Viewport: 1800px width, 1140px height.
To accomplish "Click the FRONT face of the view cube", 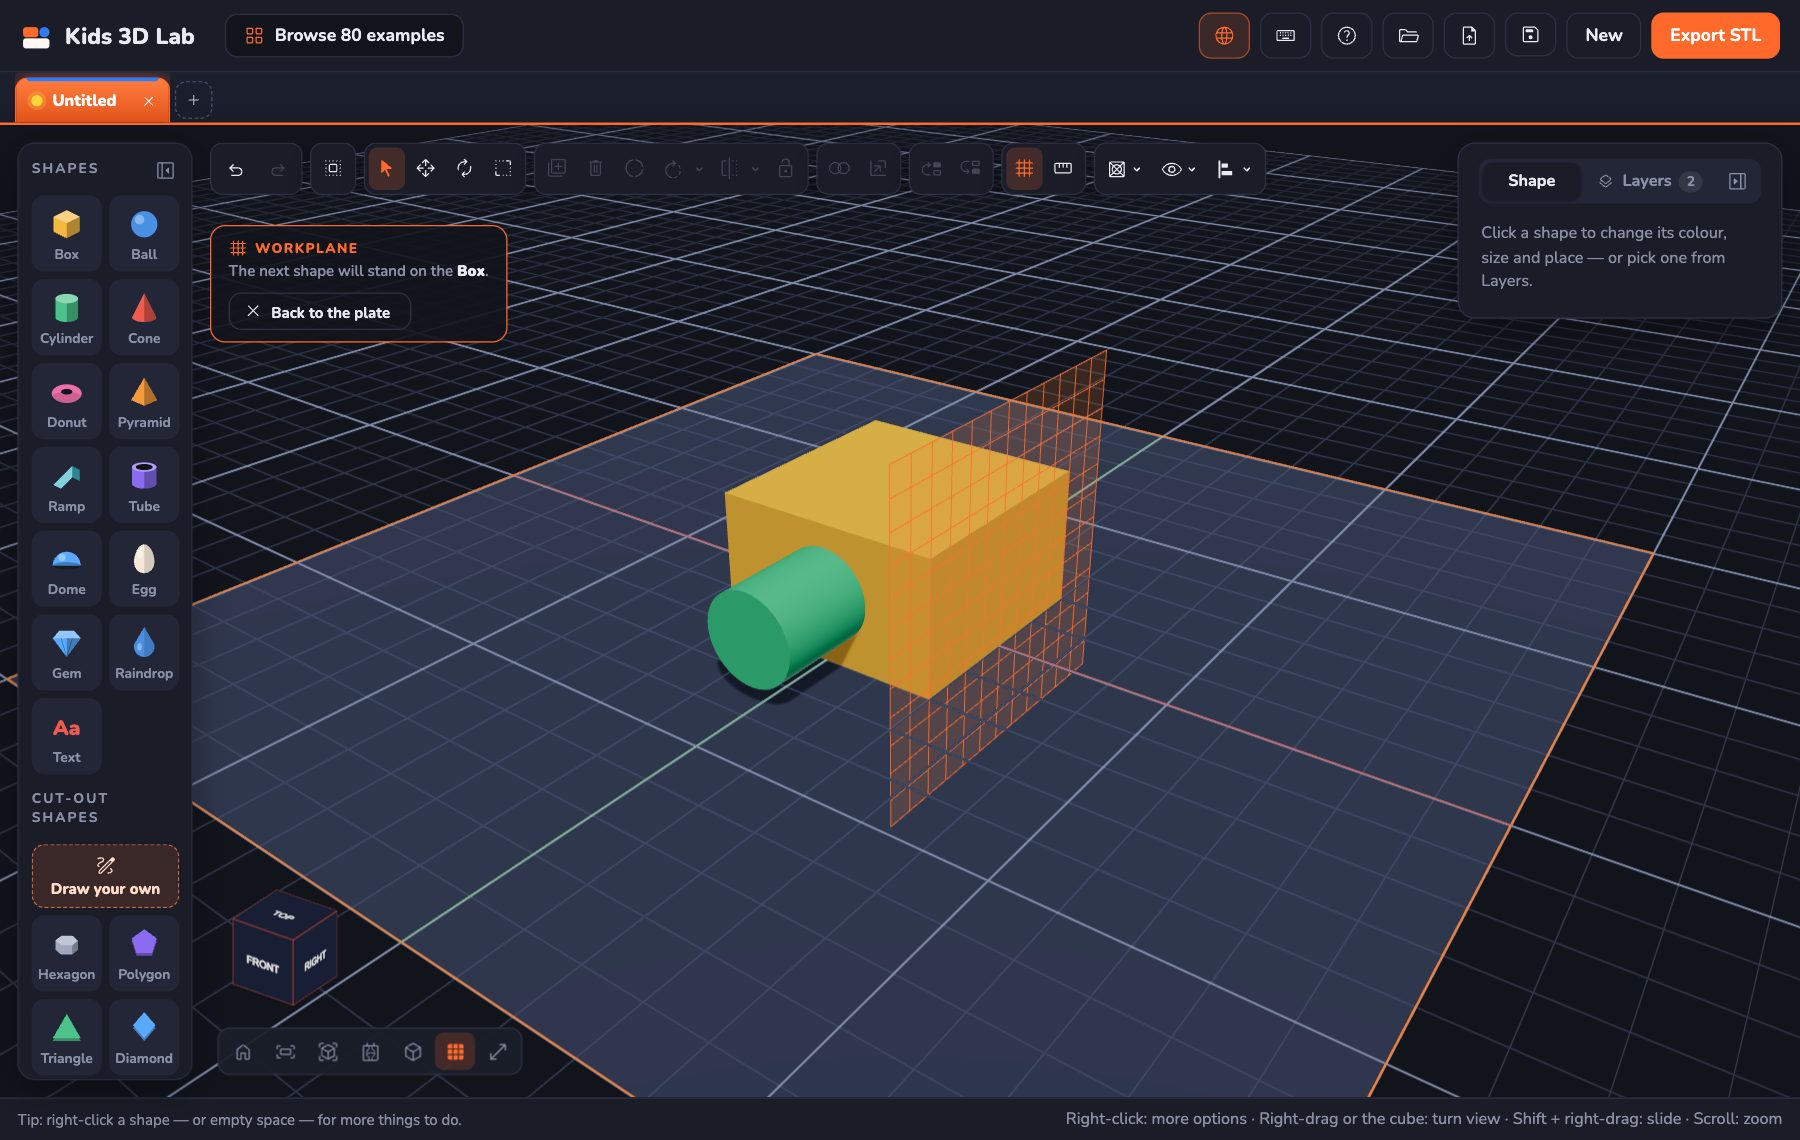I will point(263,963).
